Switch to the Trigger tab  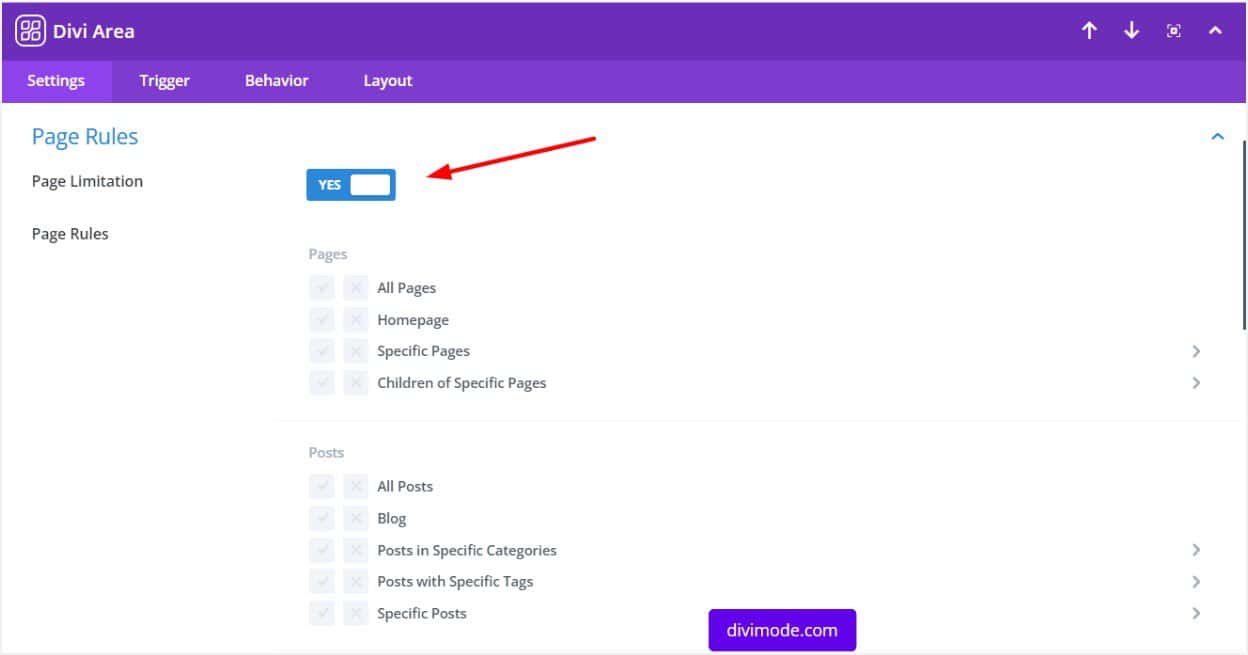[165, 81]
